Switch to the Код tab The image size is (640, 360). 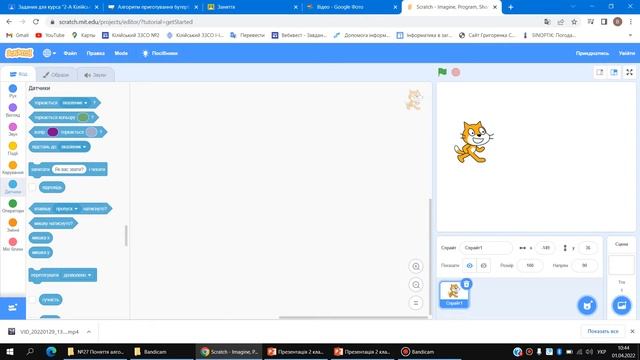(18, 74)
